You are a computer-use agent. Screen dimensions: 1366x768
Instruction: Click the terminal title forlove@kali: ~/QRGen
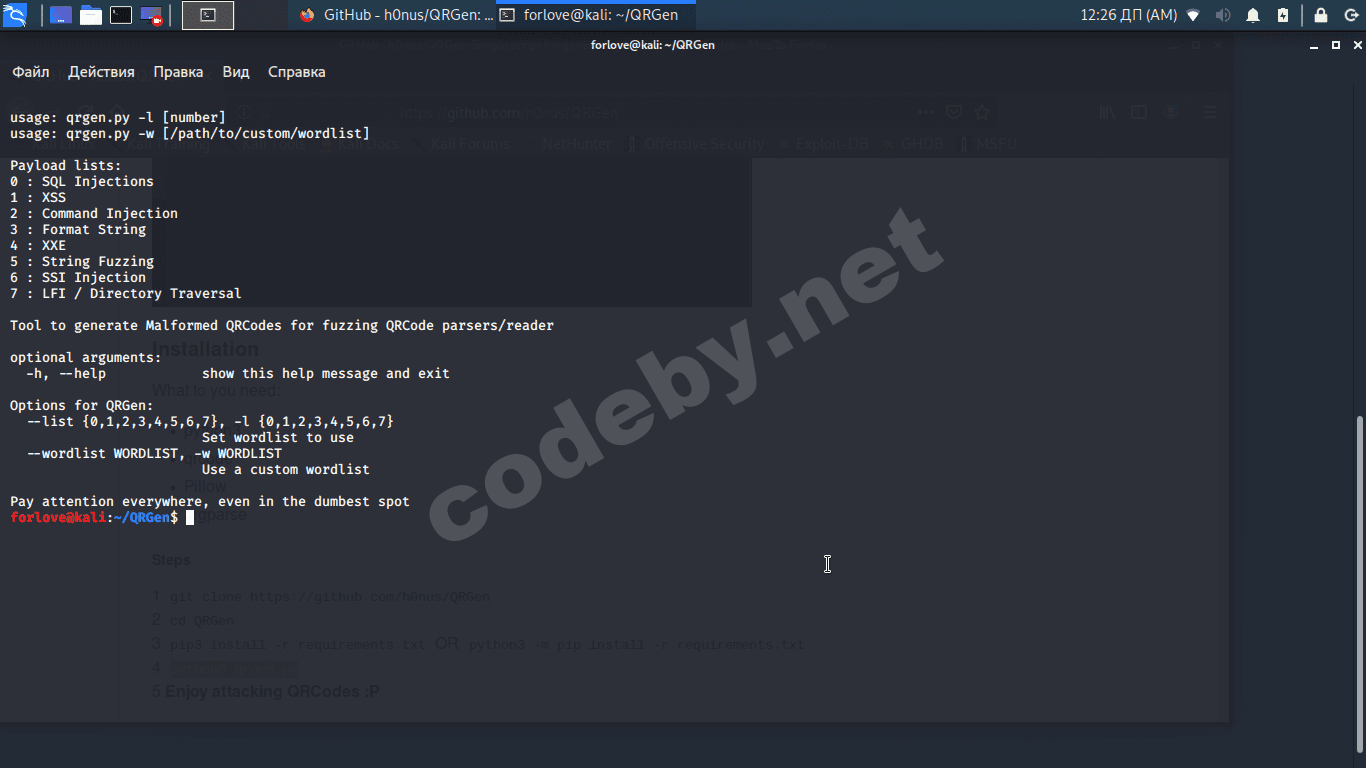(653, 45)
